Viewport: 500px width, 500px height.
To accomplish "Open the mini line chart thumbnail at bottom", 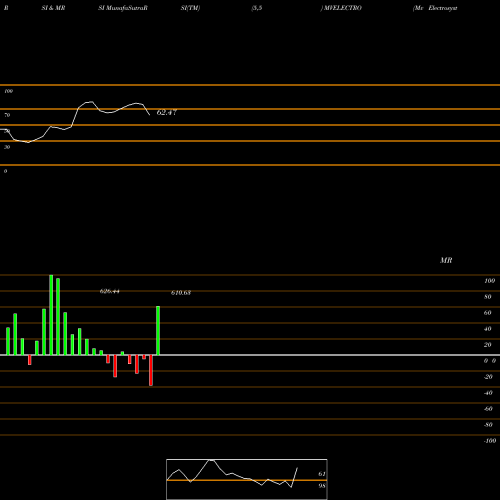I will (x=247, y=479).
